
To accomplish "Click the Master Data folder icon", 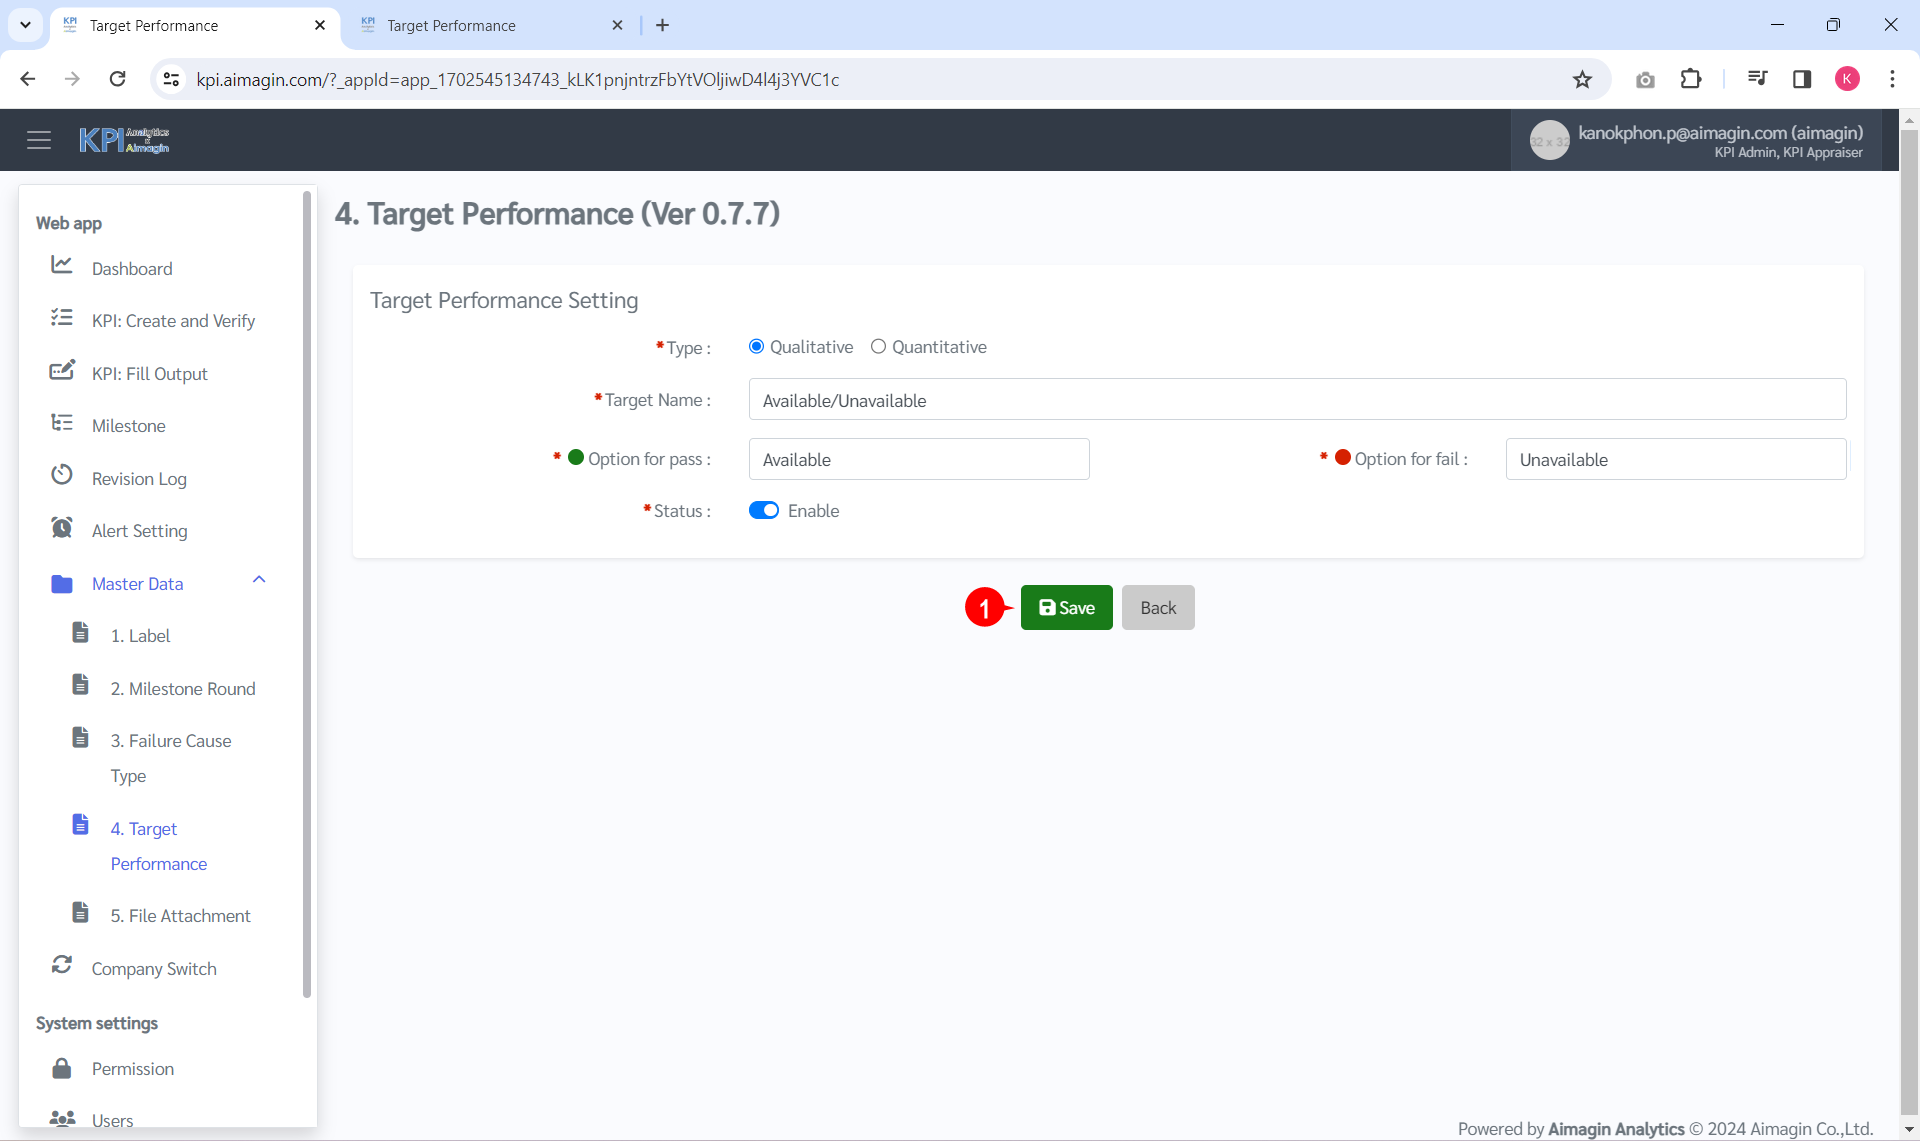I will pos(61,583).
